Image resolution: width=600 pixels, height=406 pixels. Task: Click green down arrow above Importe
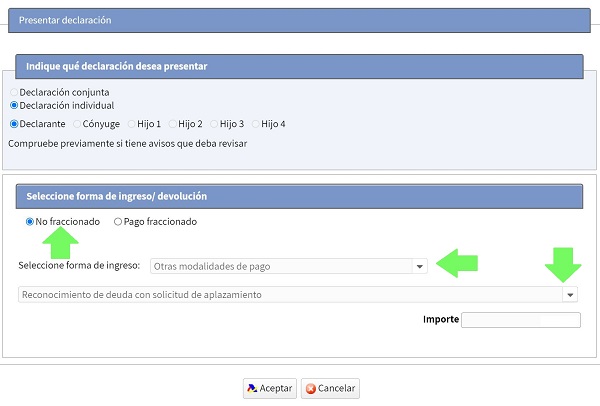(x=563, y=264)
